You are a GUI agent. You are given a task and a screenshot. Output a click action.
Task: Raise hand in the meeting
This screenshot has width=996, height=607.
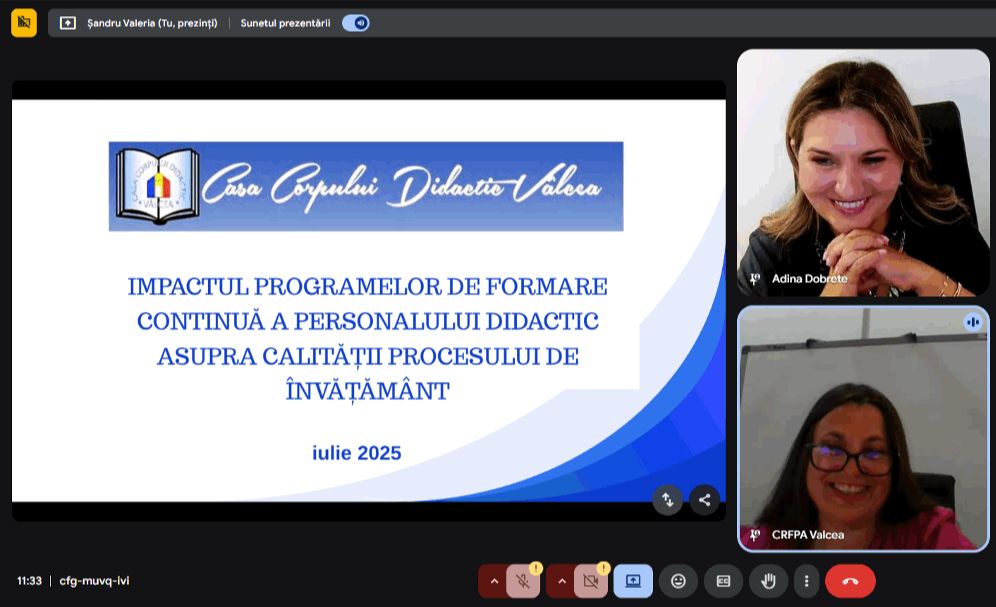click(x=768, y=581)
